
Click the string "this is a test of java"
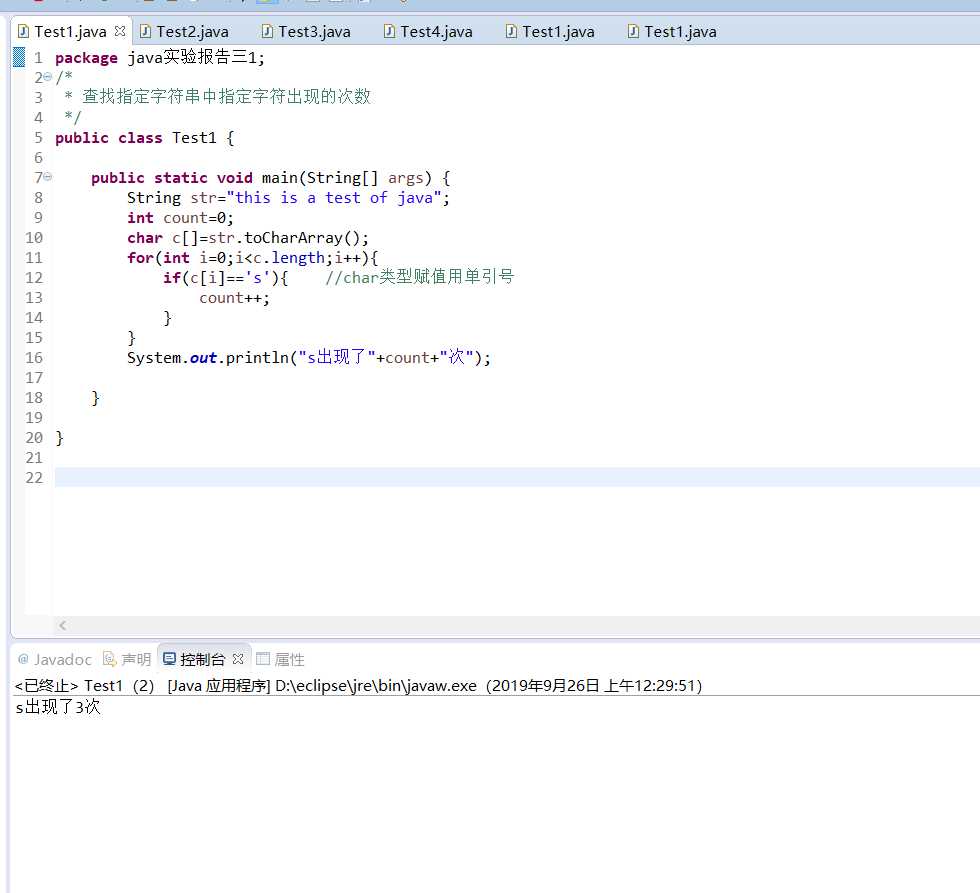[334, 197]
